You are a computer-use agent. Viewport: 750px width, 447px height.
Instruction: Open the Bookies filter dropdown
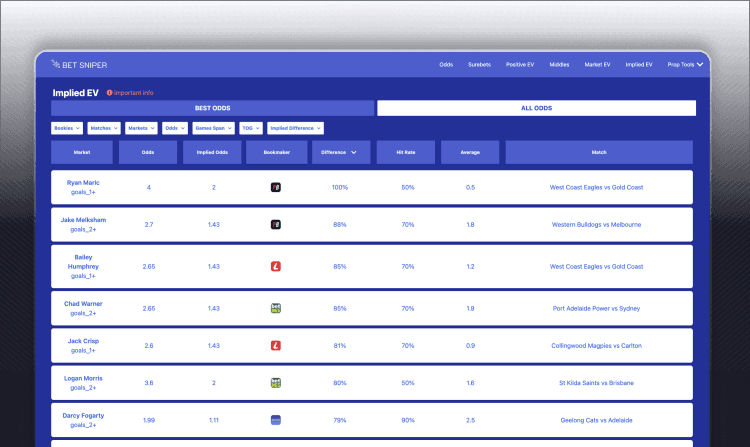[x=67, y=128]
